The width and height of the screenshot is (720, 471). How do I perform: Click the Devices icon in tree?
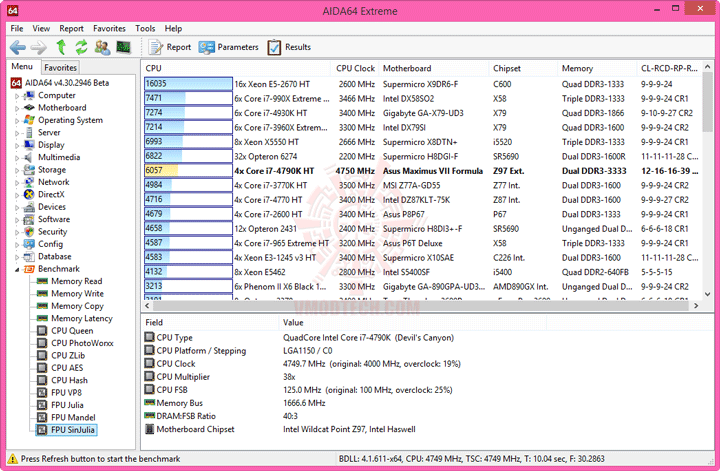pyautogui.click(x=29, y=207)
